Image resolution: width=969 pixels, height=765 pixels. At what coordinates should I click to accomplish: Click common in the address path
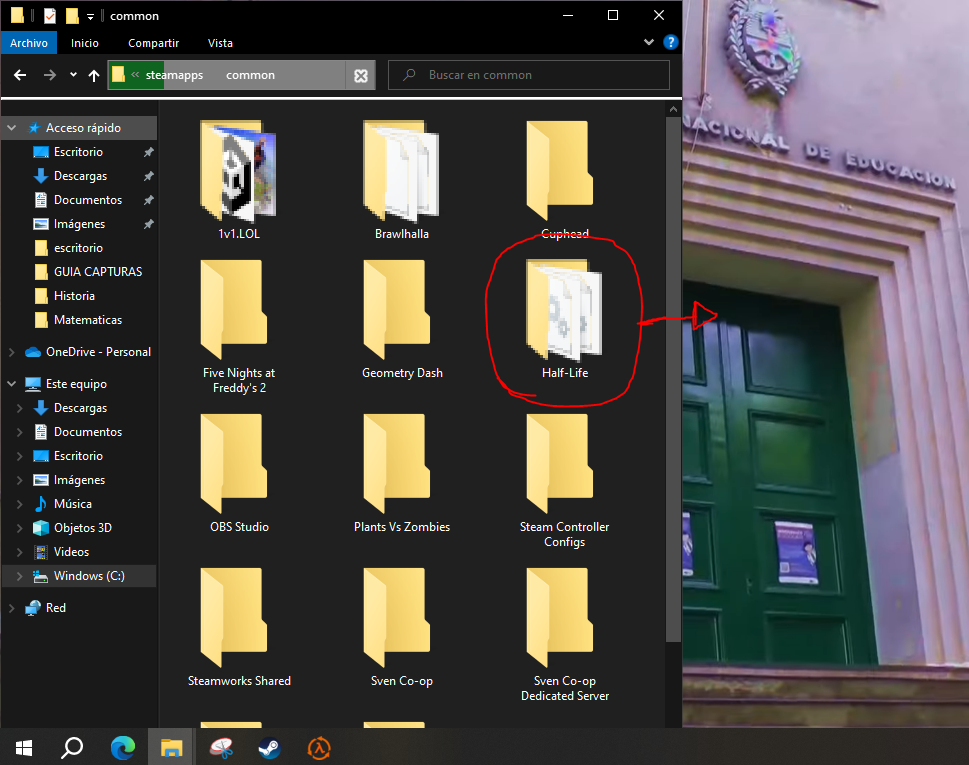coord(250,75)
